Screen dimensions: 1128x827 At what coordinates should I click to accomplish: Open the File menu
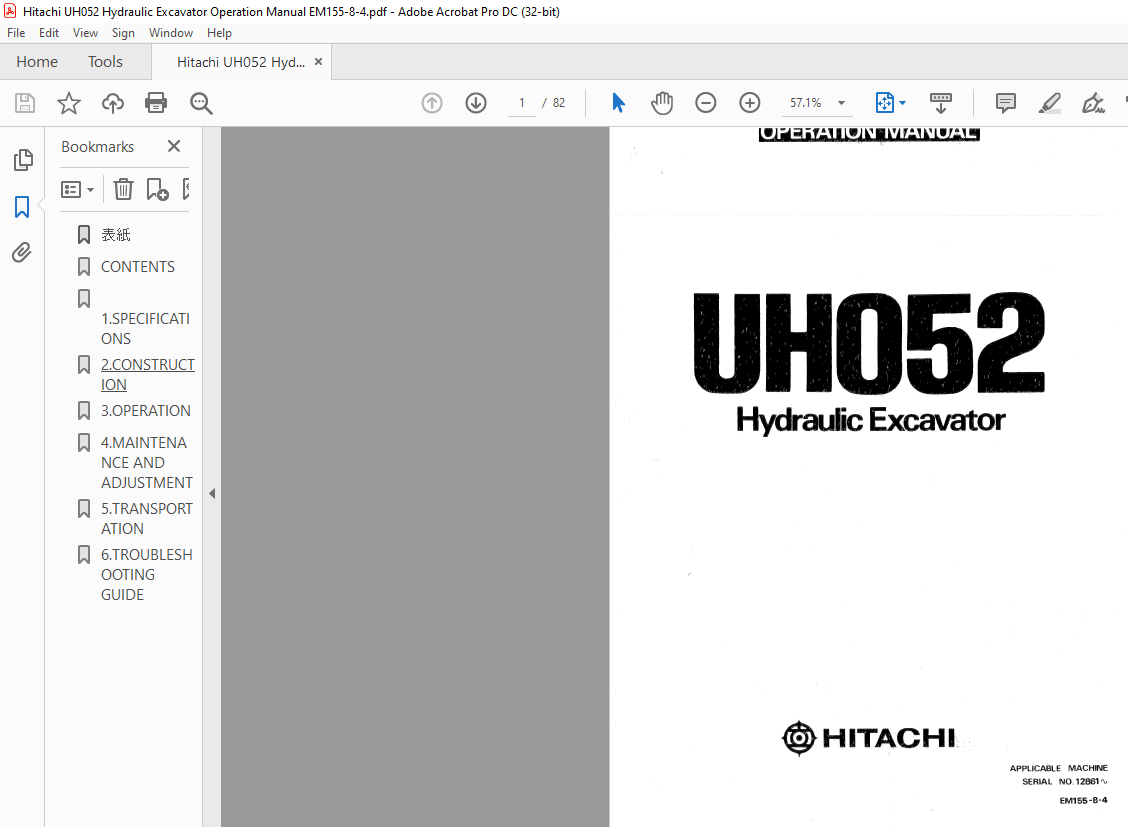pos(16,33)
